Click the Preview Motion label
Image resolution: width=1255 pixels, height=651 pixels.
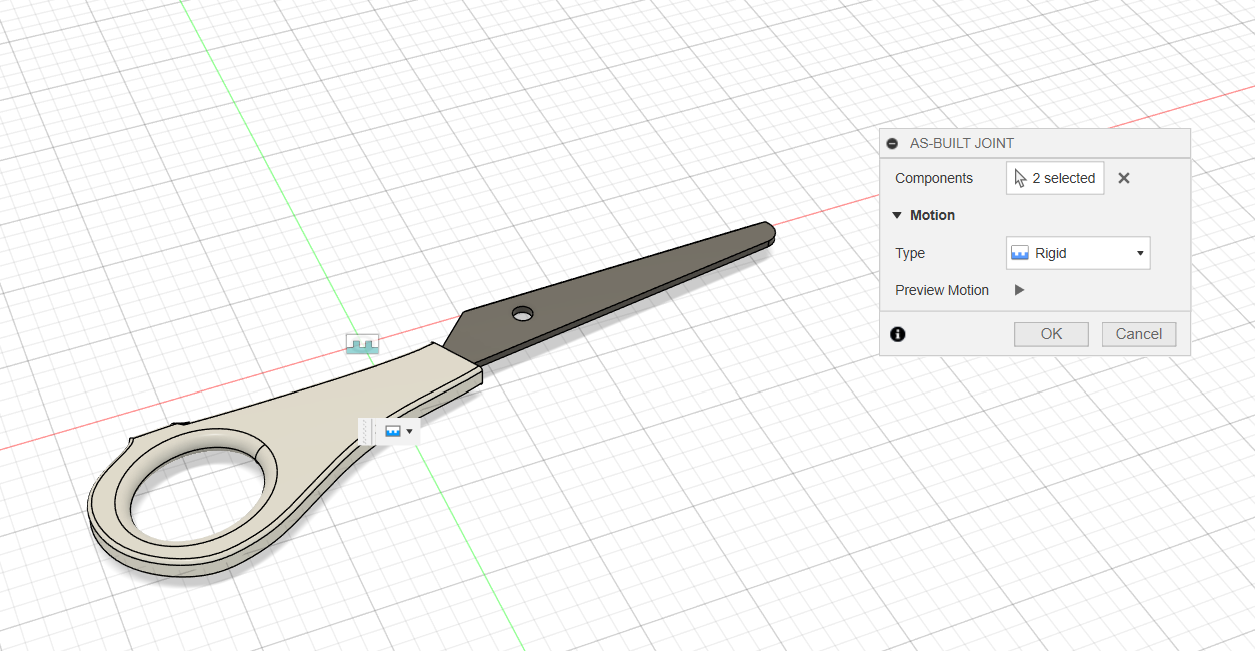[x=942, y=290]
